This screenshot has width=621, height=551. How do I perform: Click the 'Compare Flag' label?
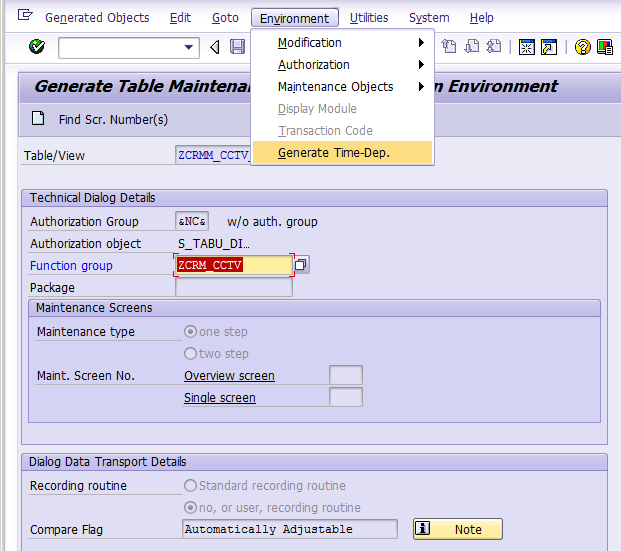[67, 530]
